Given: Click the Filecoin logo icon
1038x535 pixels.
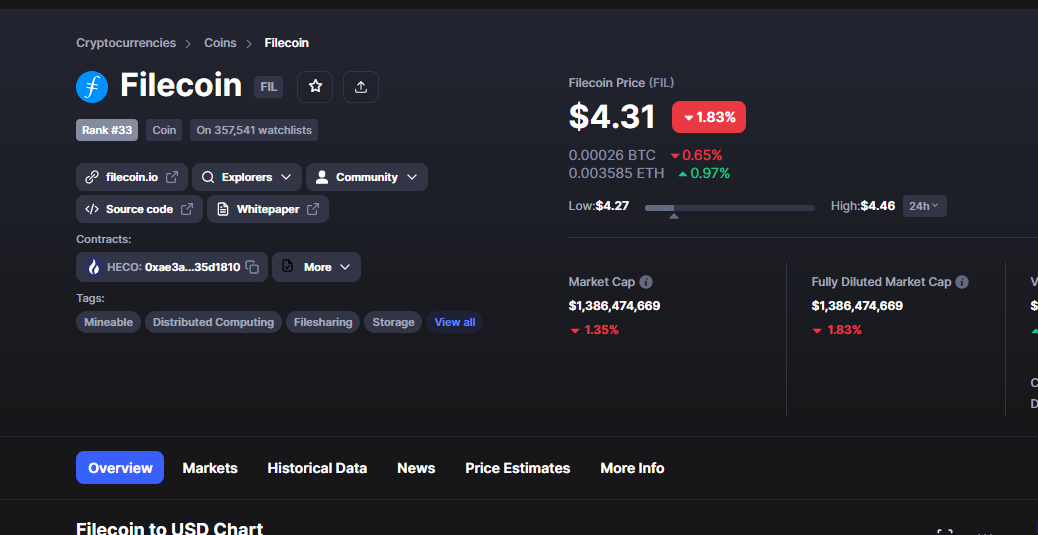Looking at the screenshot, I should (x=92, y=87).
